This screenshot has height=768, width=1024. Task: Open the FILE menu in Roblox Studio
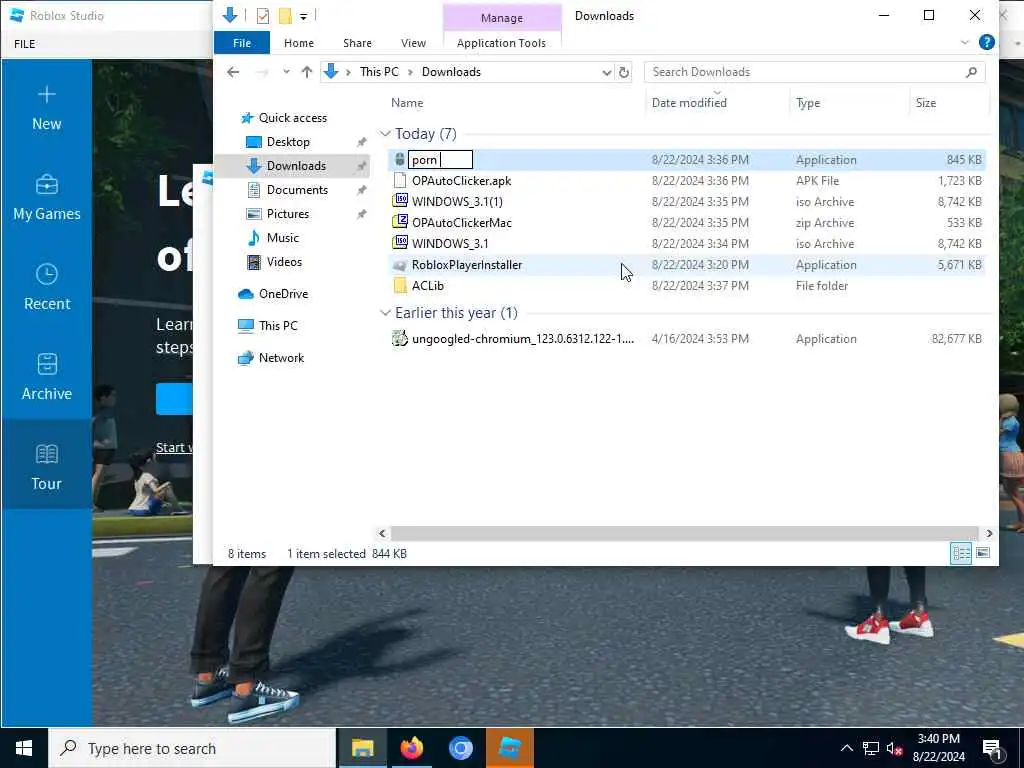point(25,44)
